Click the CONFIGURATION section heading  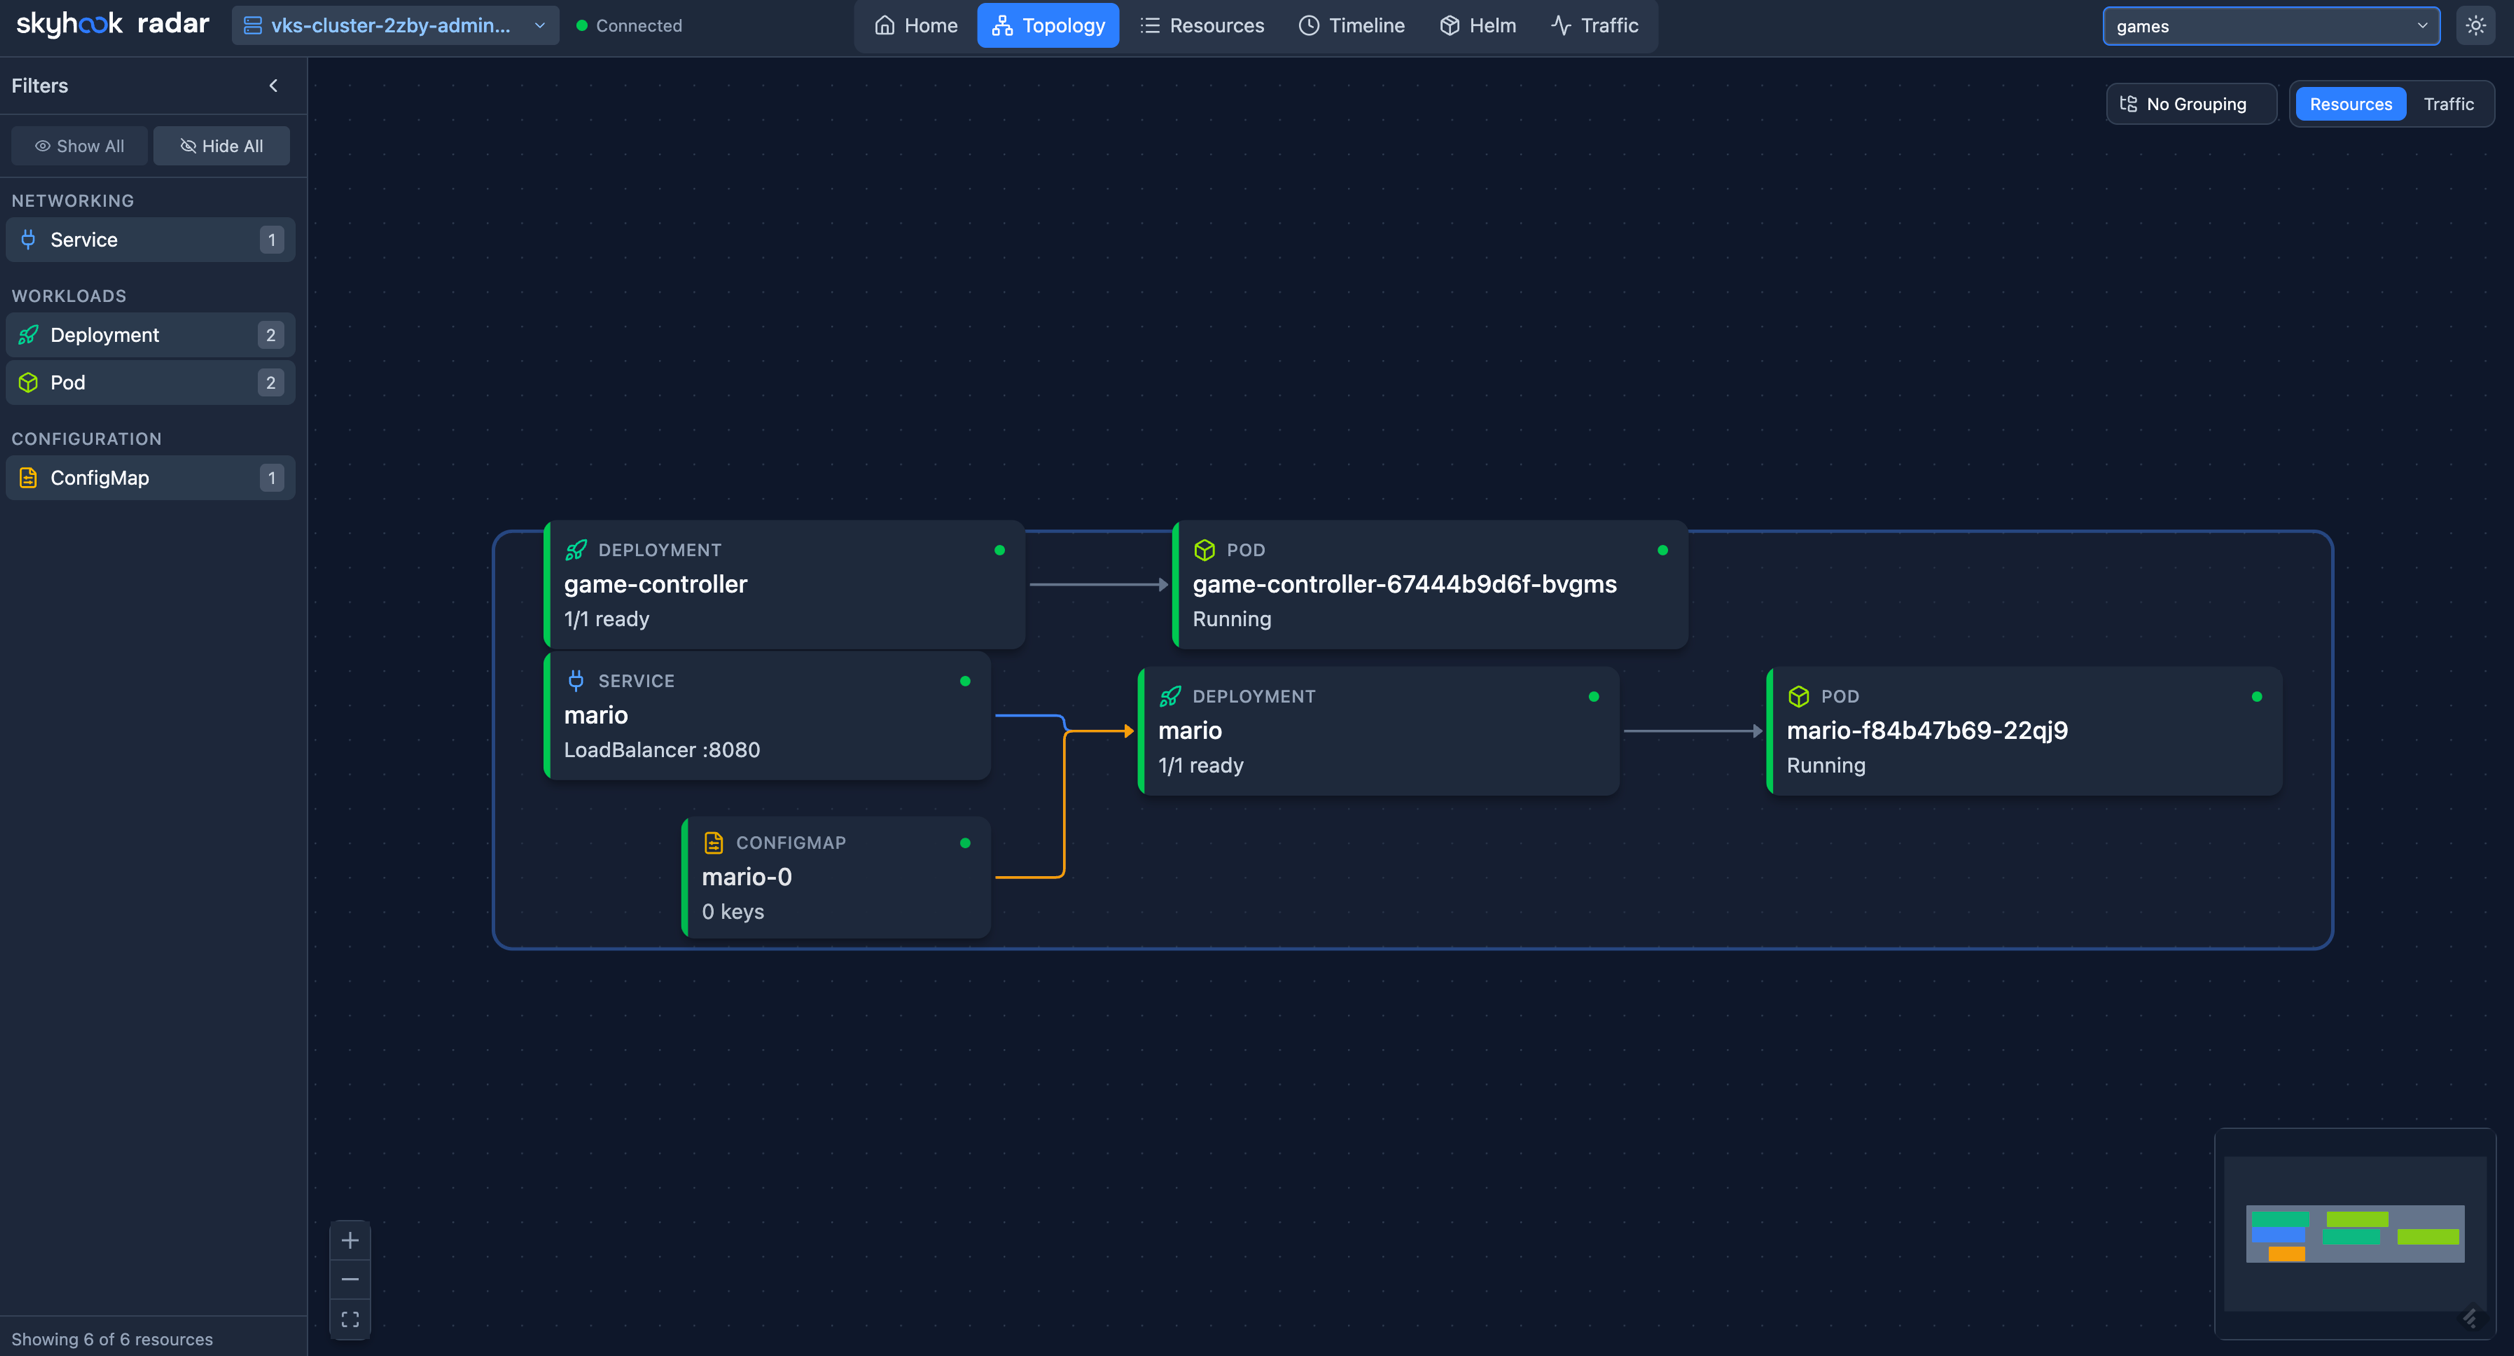[x=86, y=439]
